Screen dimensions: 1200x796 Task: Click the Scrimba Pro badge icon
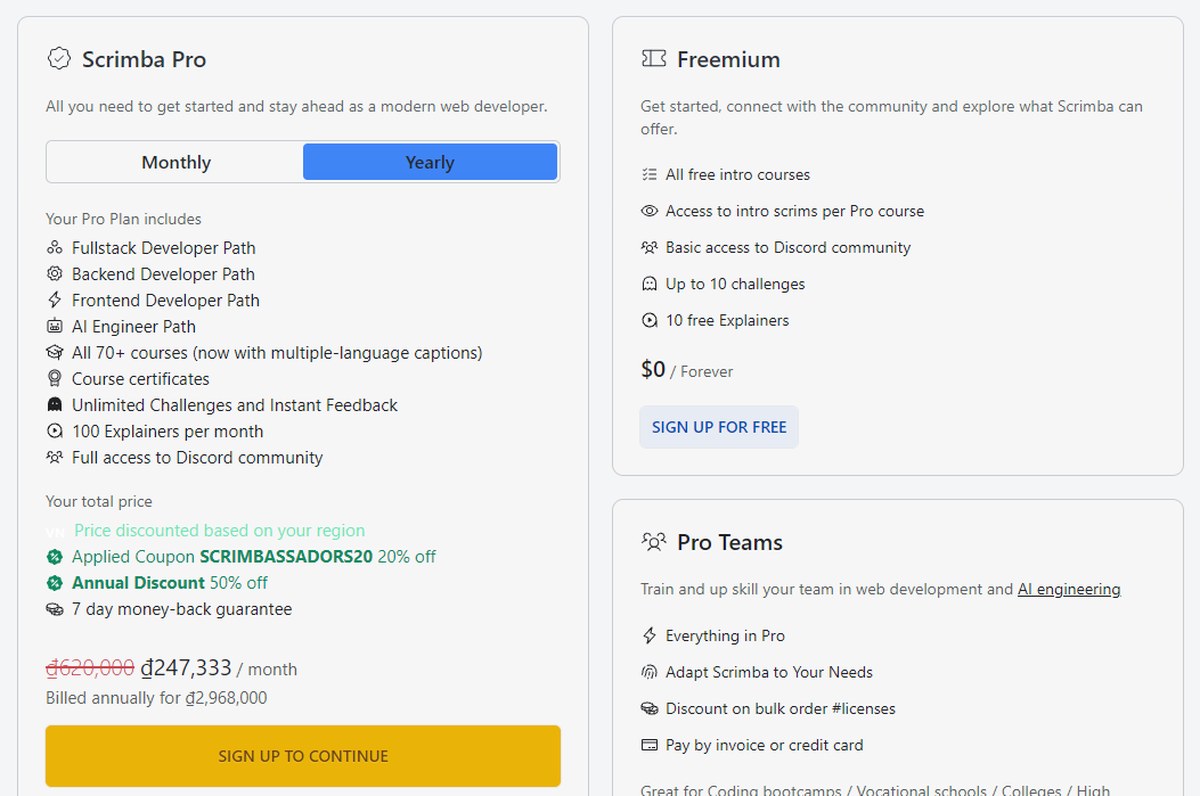pos(59,59)
